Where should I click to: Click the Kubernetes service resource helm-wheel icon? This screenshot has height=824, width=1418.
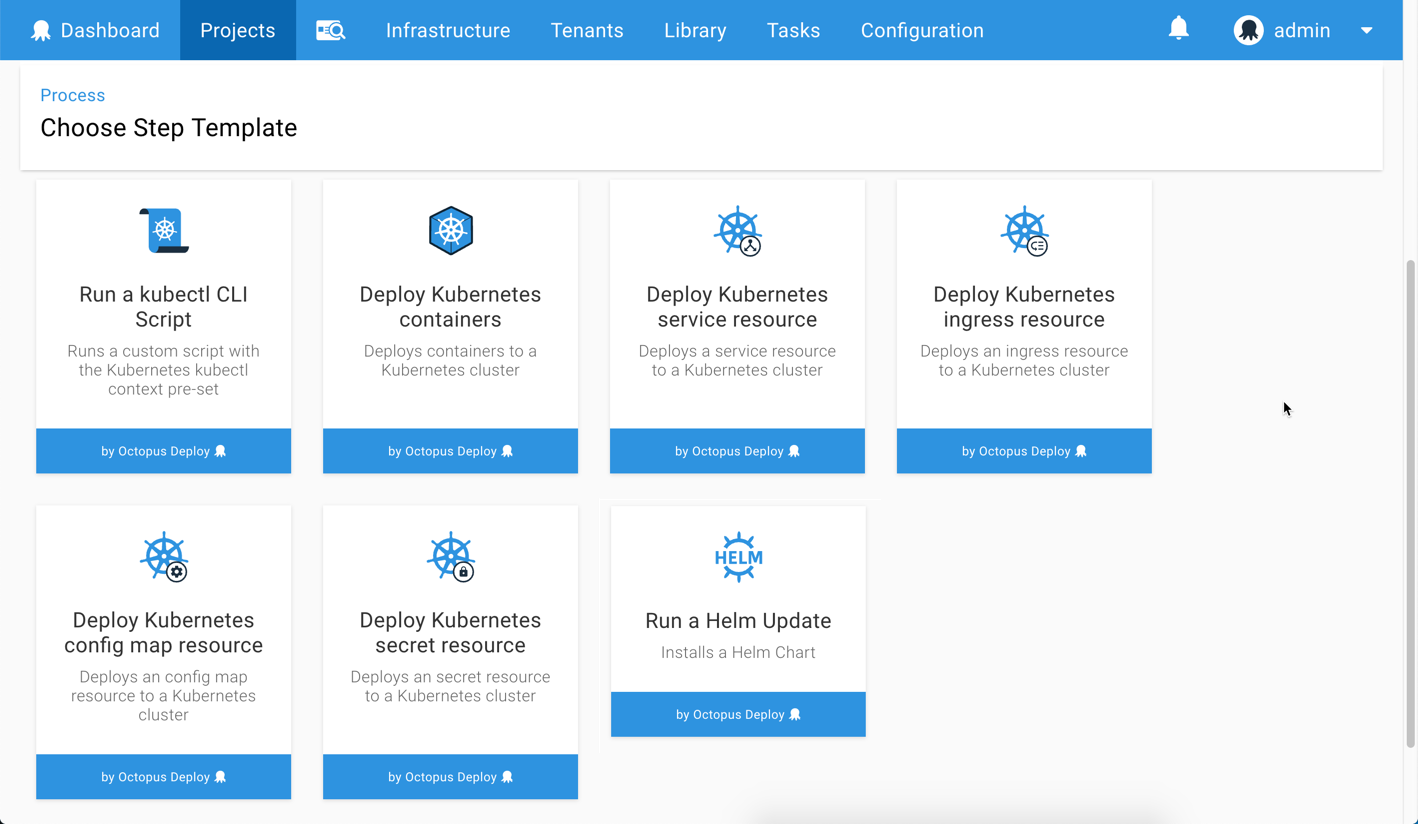click(737, 229)
